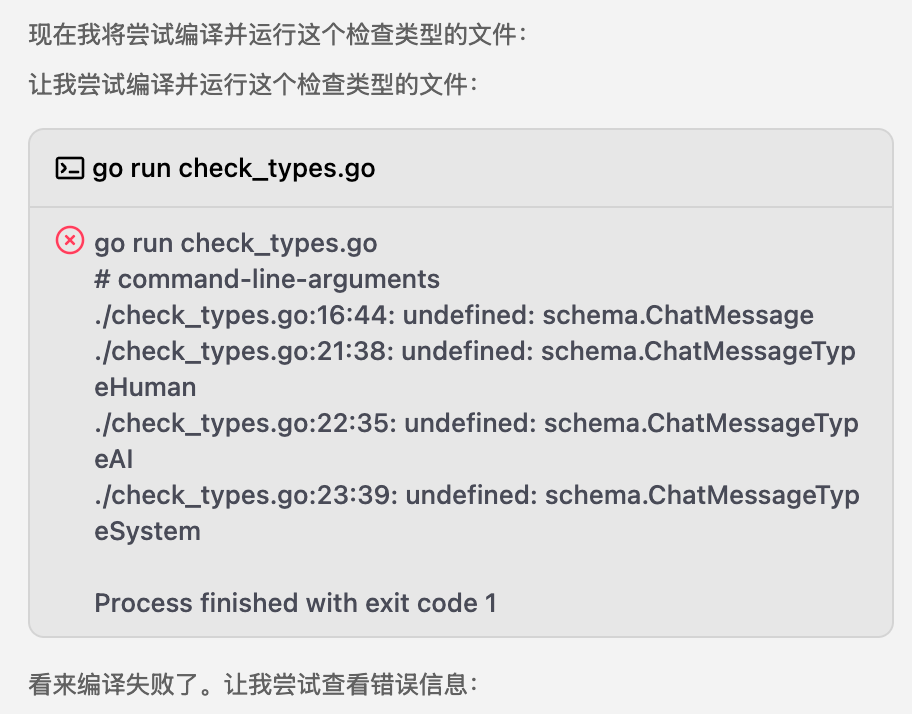Open error location check_types.go:22:35

[245, 423]
